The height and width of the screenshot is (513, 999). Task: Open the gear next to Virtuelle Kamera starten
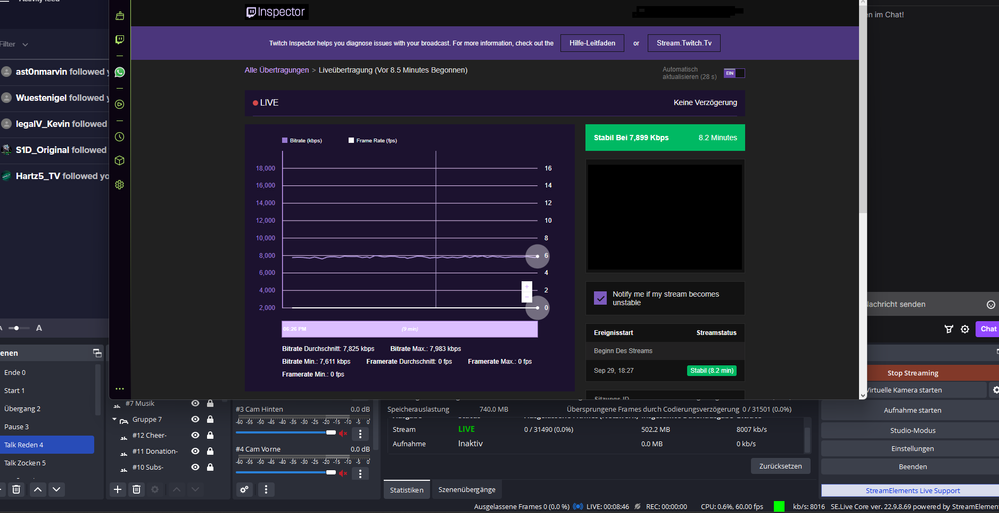[x=996, y=389]
